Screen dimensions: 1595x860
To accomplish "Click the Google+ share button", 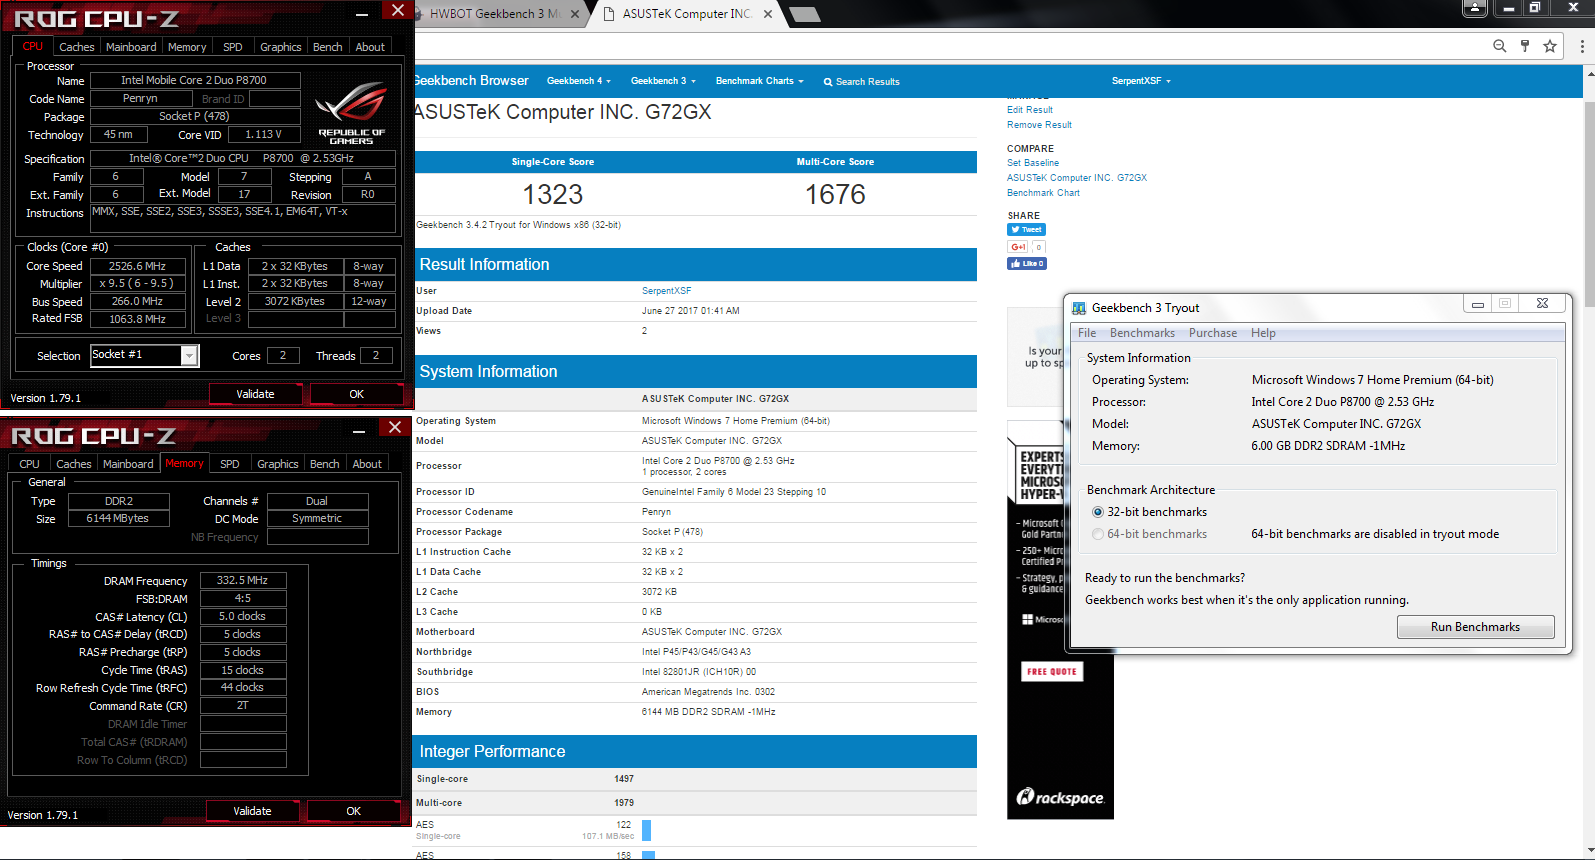I will coord(1018,247).
